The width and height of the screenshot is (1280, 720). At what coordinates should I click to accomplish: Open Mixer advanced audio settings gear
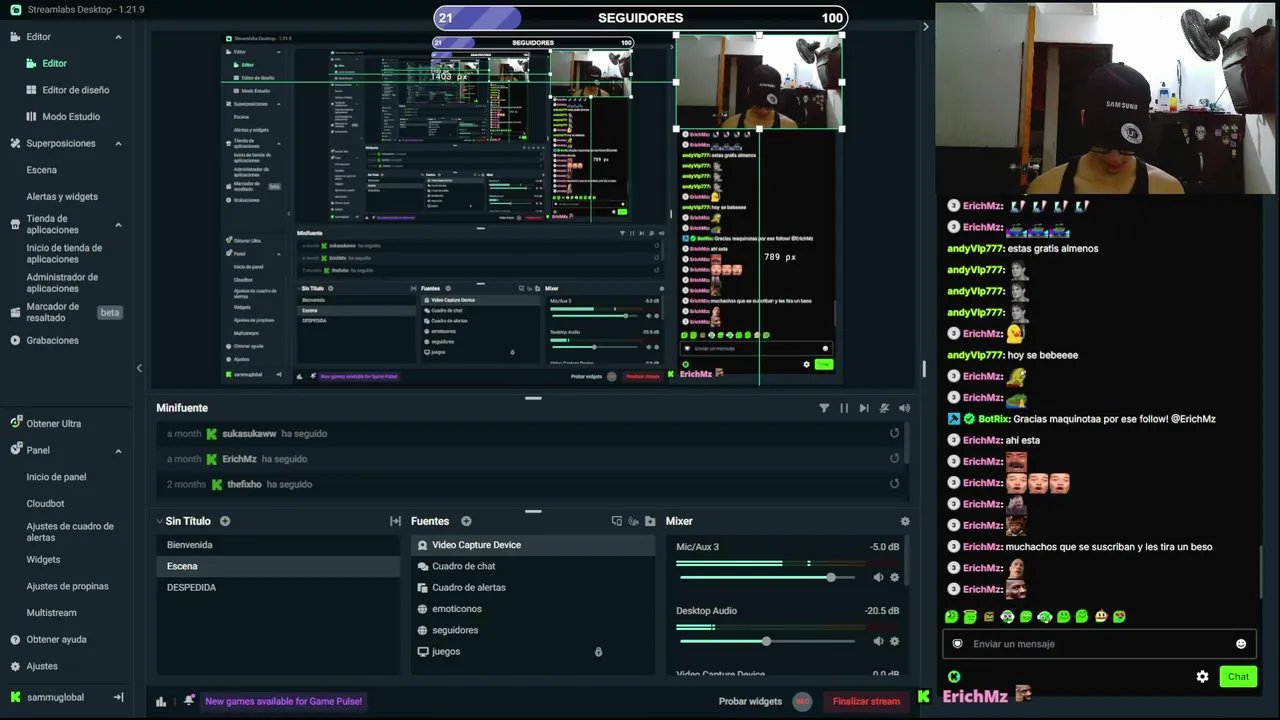[905, 521]
